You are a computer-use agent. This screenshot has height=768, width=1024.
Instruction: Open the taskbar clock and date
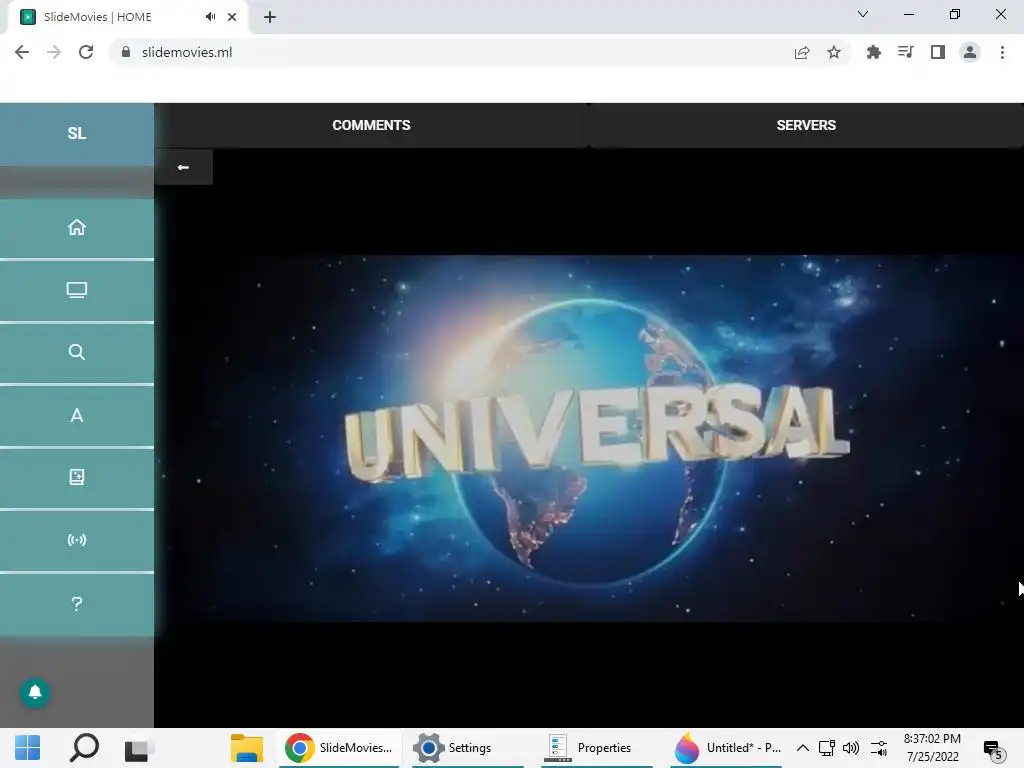pyautogui.click(x=932, y=748)
